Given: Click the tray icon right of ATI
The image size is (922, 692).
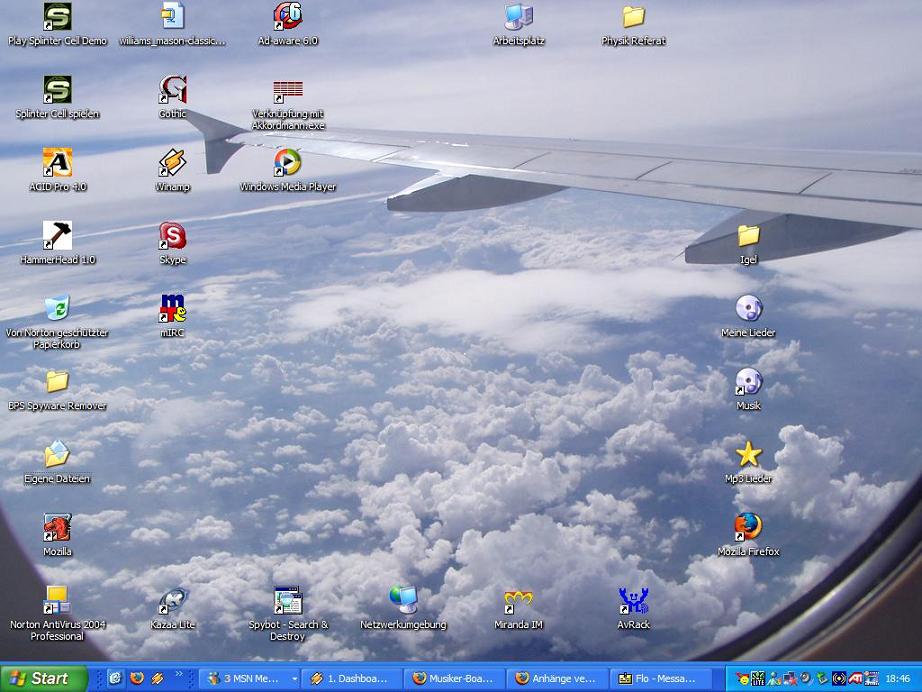Looking at the screenshot, I should [x=871, y=678].
